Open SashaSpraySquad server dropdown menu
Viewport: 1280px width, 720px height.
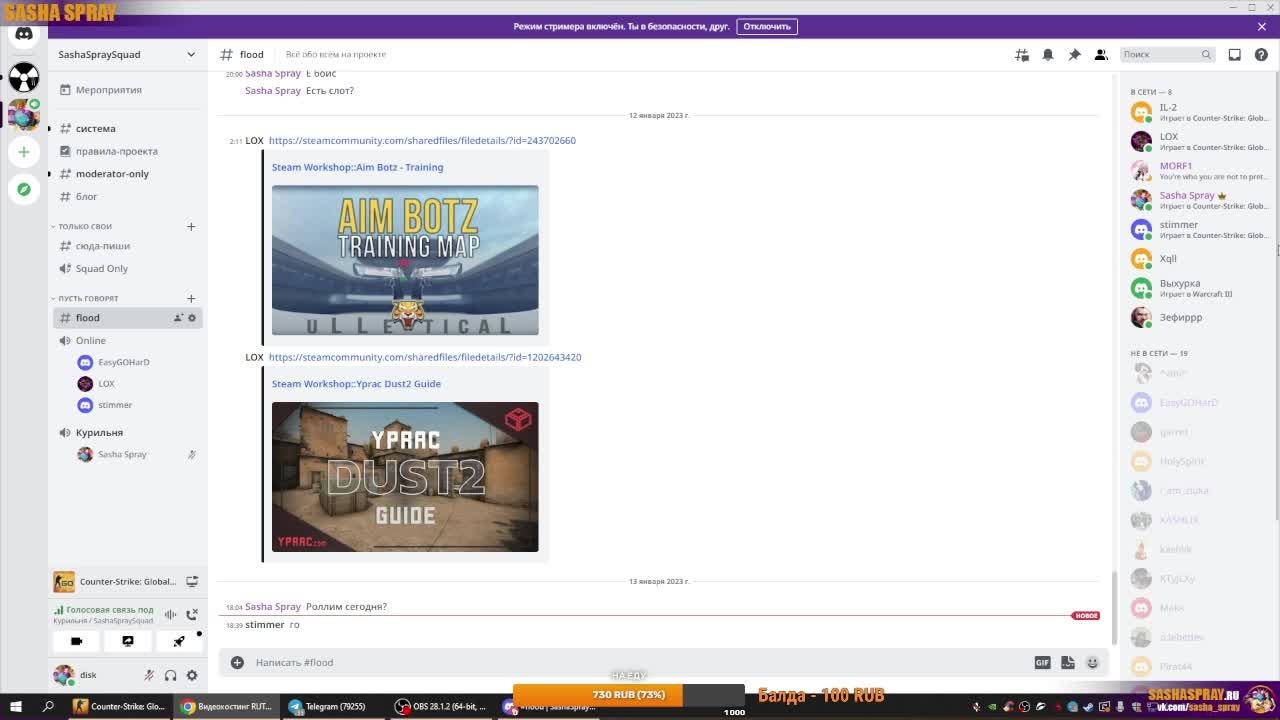[x=191, y=54]
